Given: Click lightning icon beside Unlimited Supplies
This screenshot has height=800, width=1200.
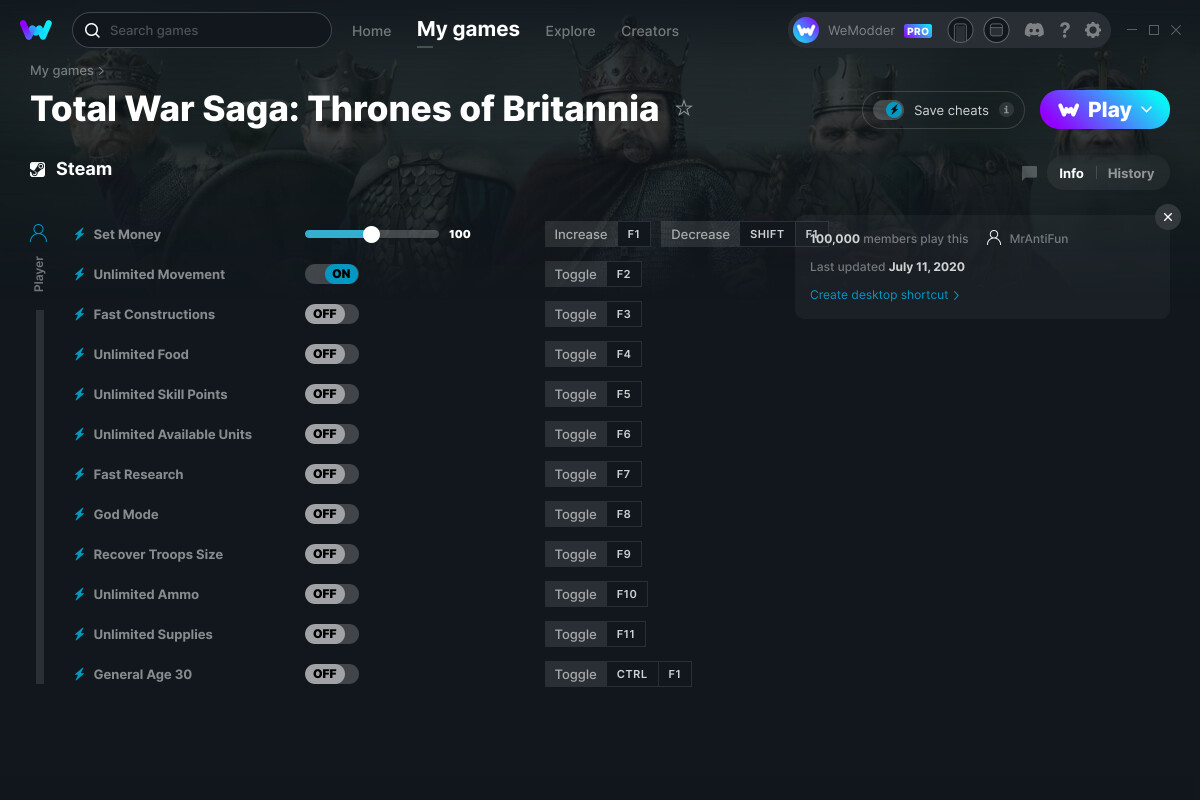Looking at the screenshot, I should coord(80,634).
